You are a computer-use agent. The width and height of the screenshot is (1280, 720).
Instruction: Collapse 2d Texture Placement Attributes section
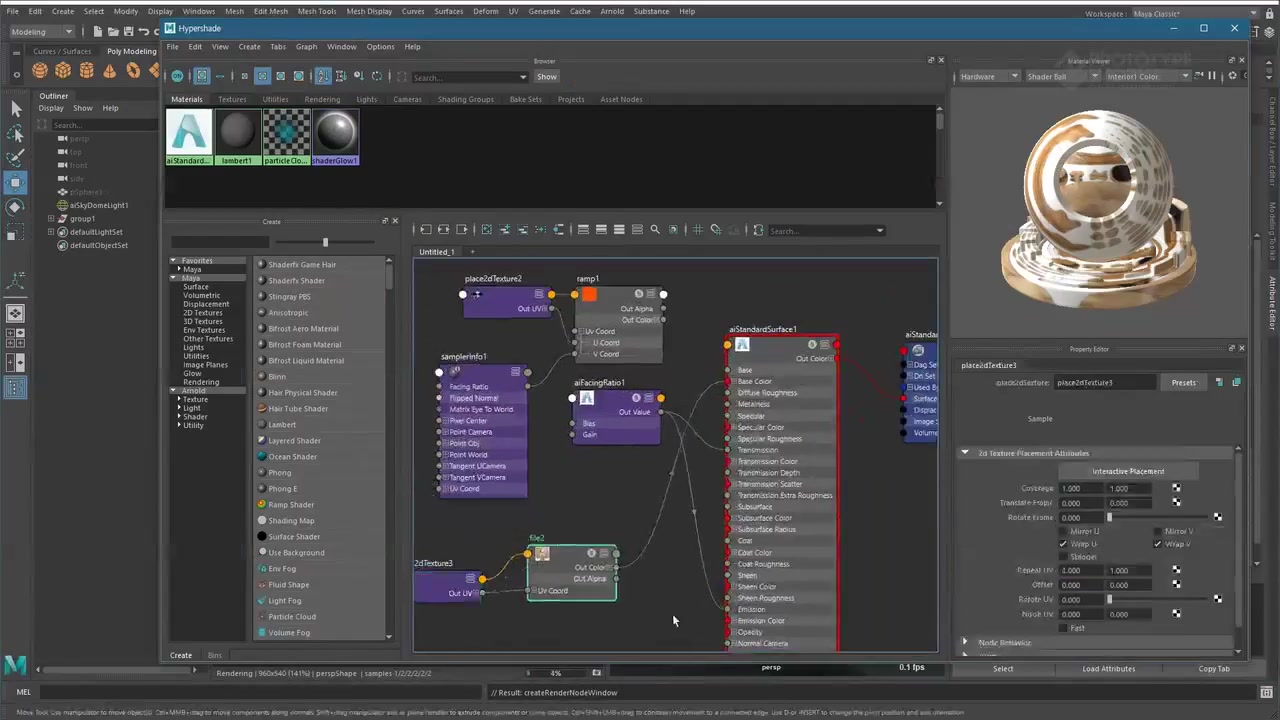(x=965, y=453)
